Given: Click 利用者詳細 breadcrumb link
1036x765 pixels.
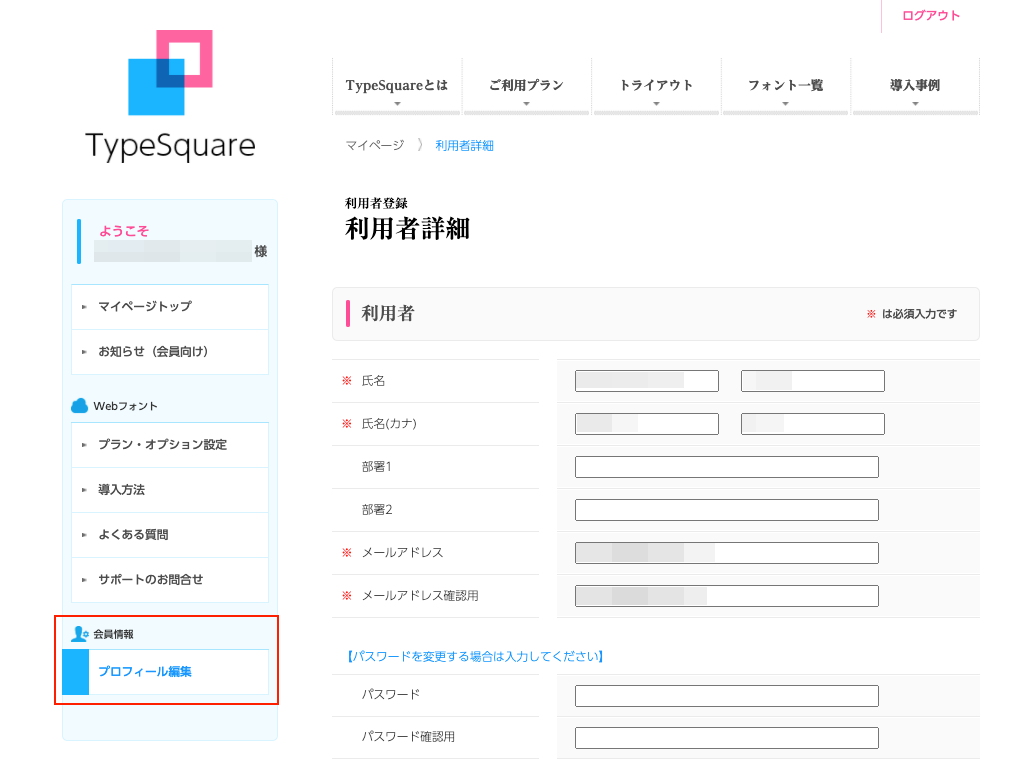Looking at the screenshot, I should pos(464,145).
